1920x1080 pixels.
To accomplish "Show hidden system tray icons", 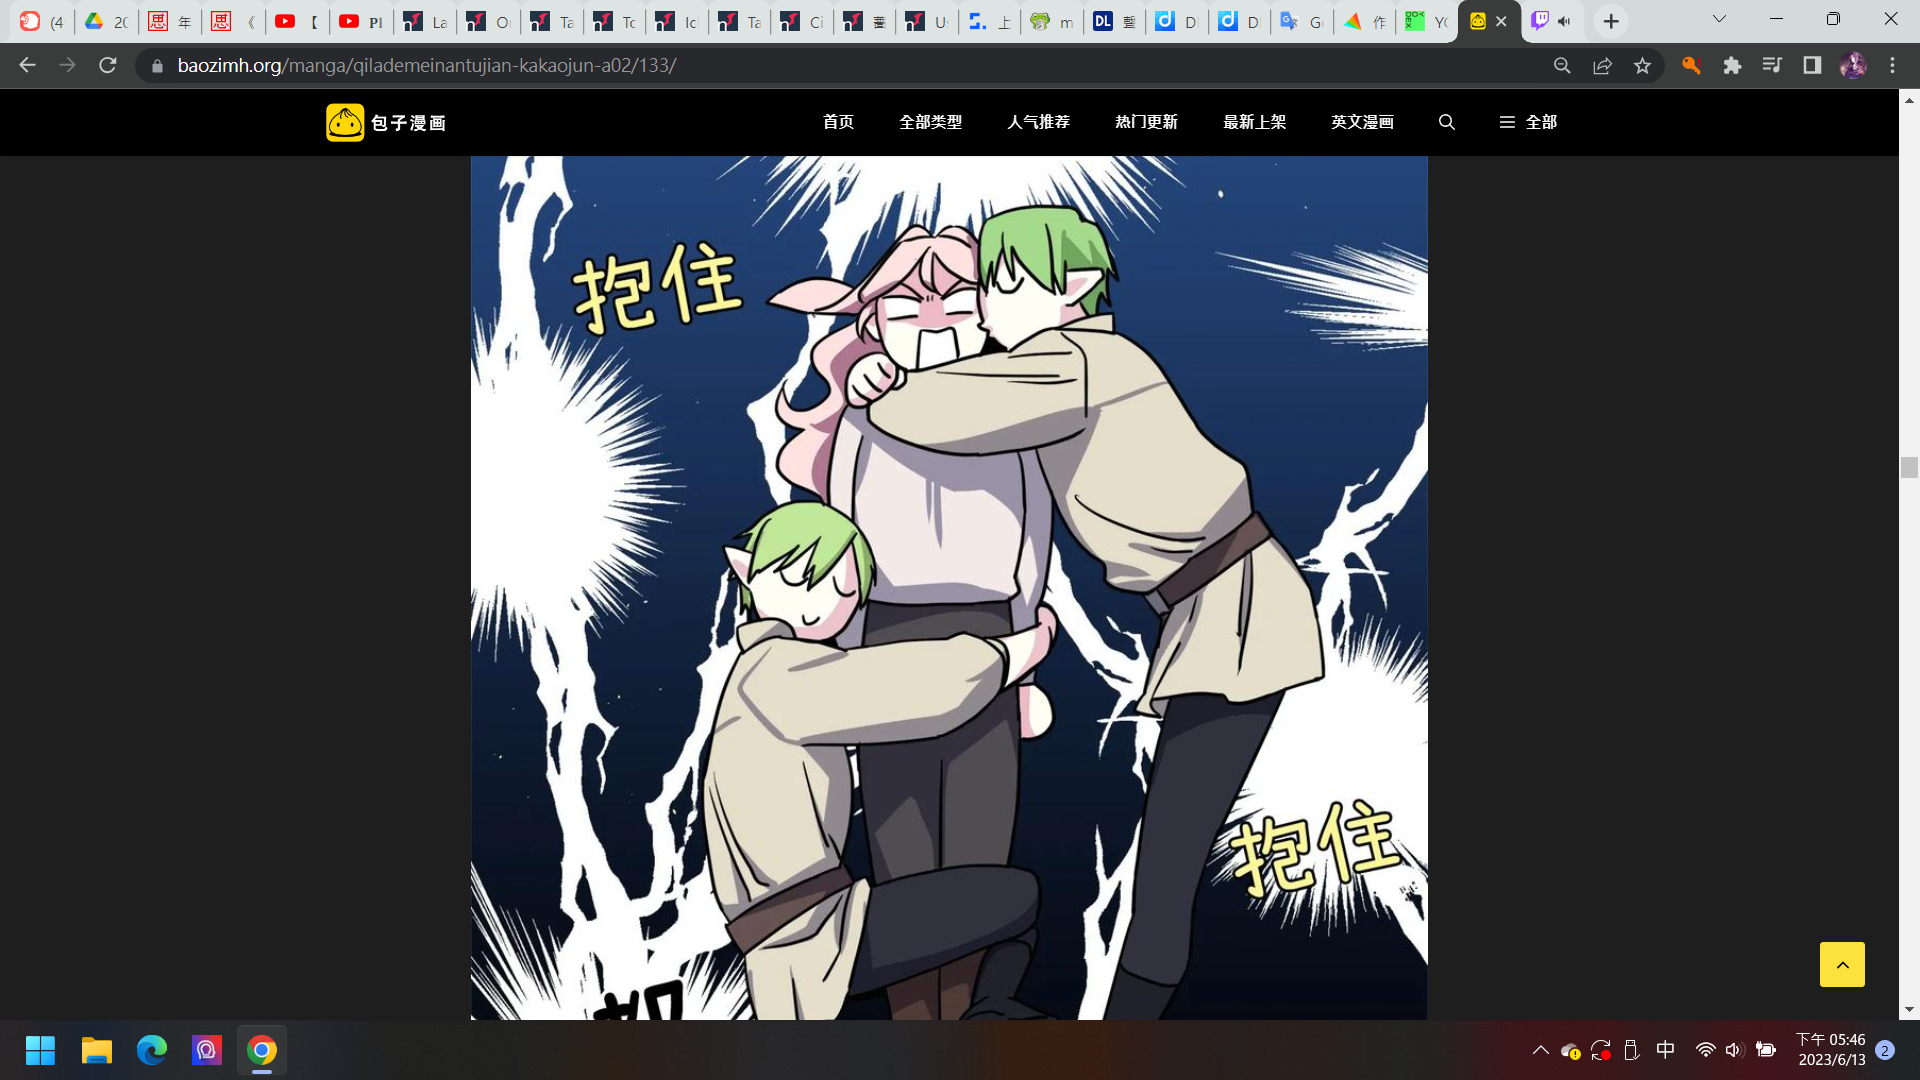I will pos(1540,1050).
